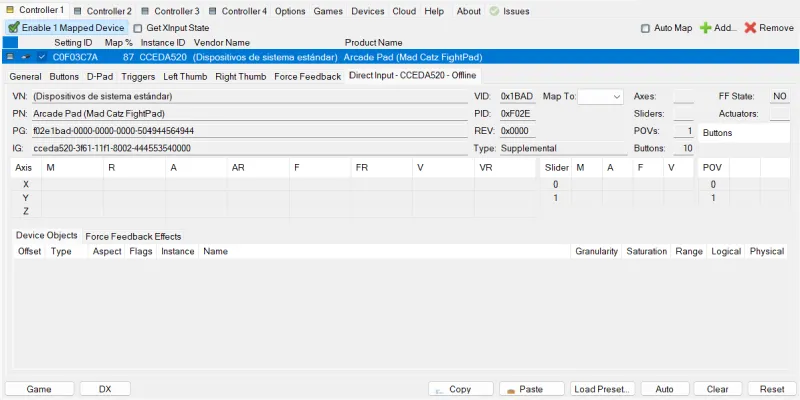Click the Auto button
This screenshot has width=800, height=400.
(x=664, y=389)
